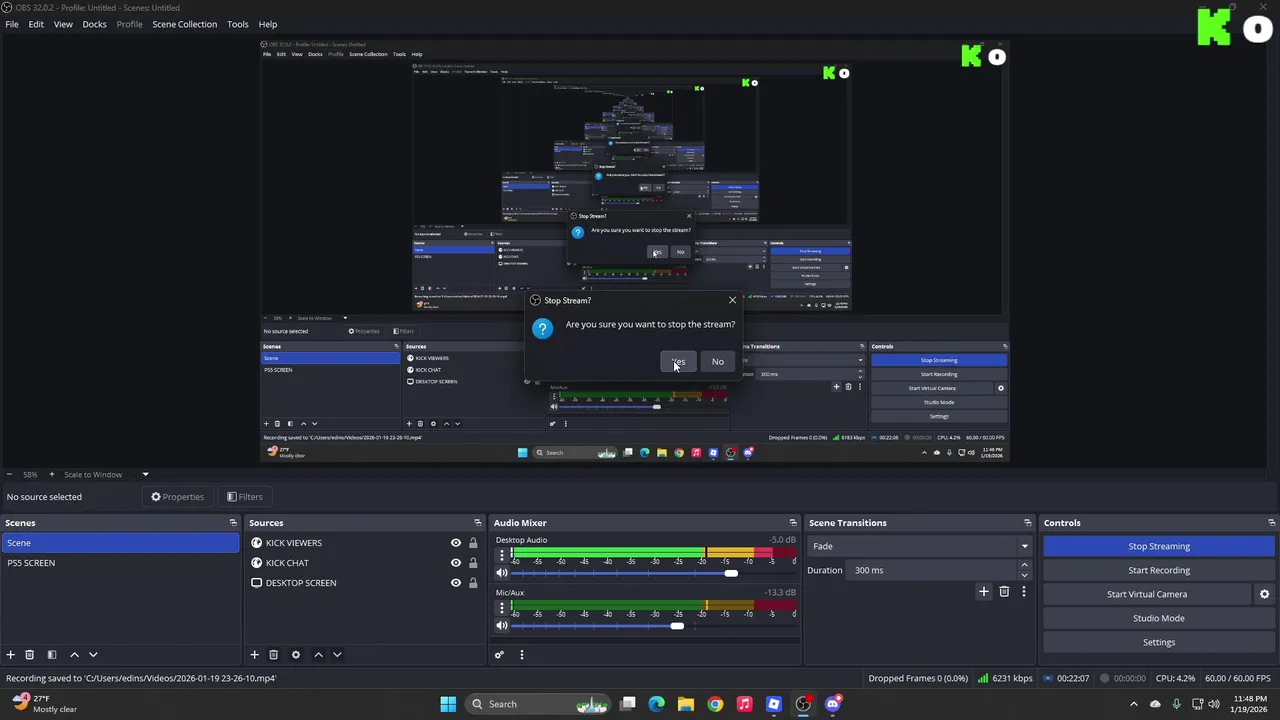Image resolution: width=1280 pixels, height=720 pixels.
Task: Remove the selected scene using trash icon
Action: tap(30, 655)
